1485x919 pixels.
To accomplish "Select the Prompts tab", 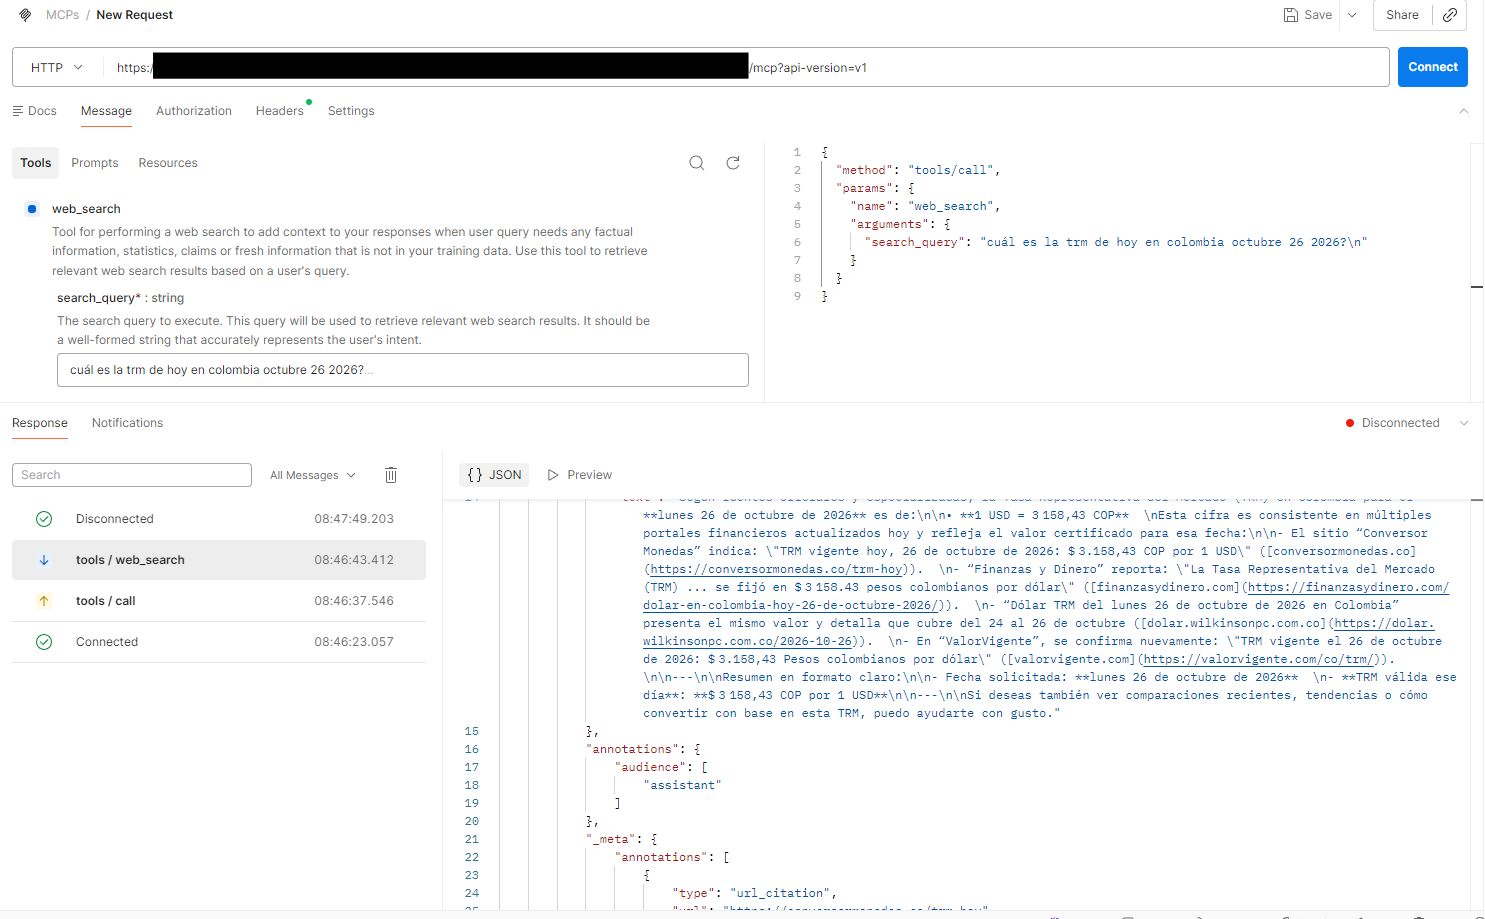I will tap(95, 163).
